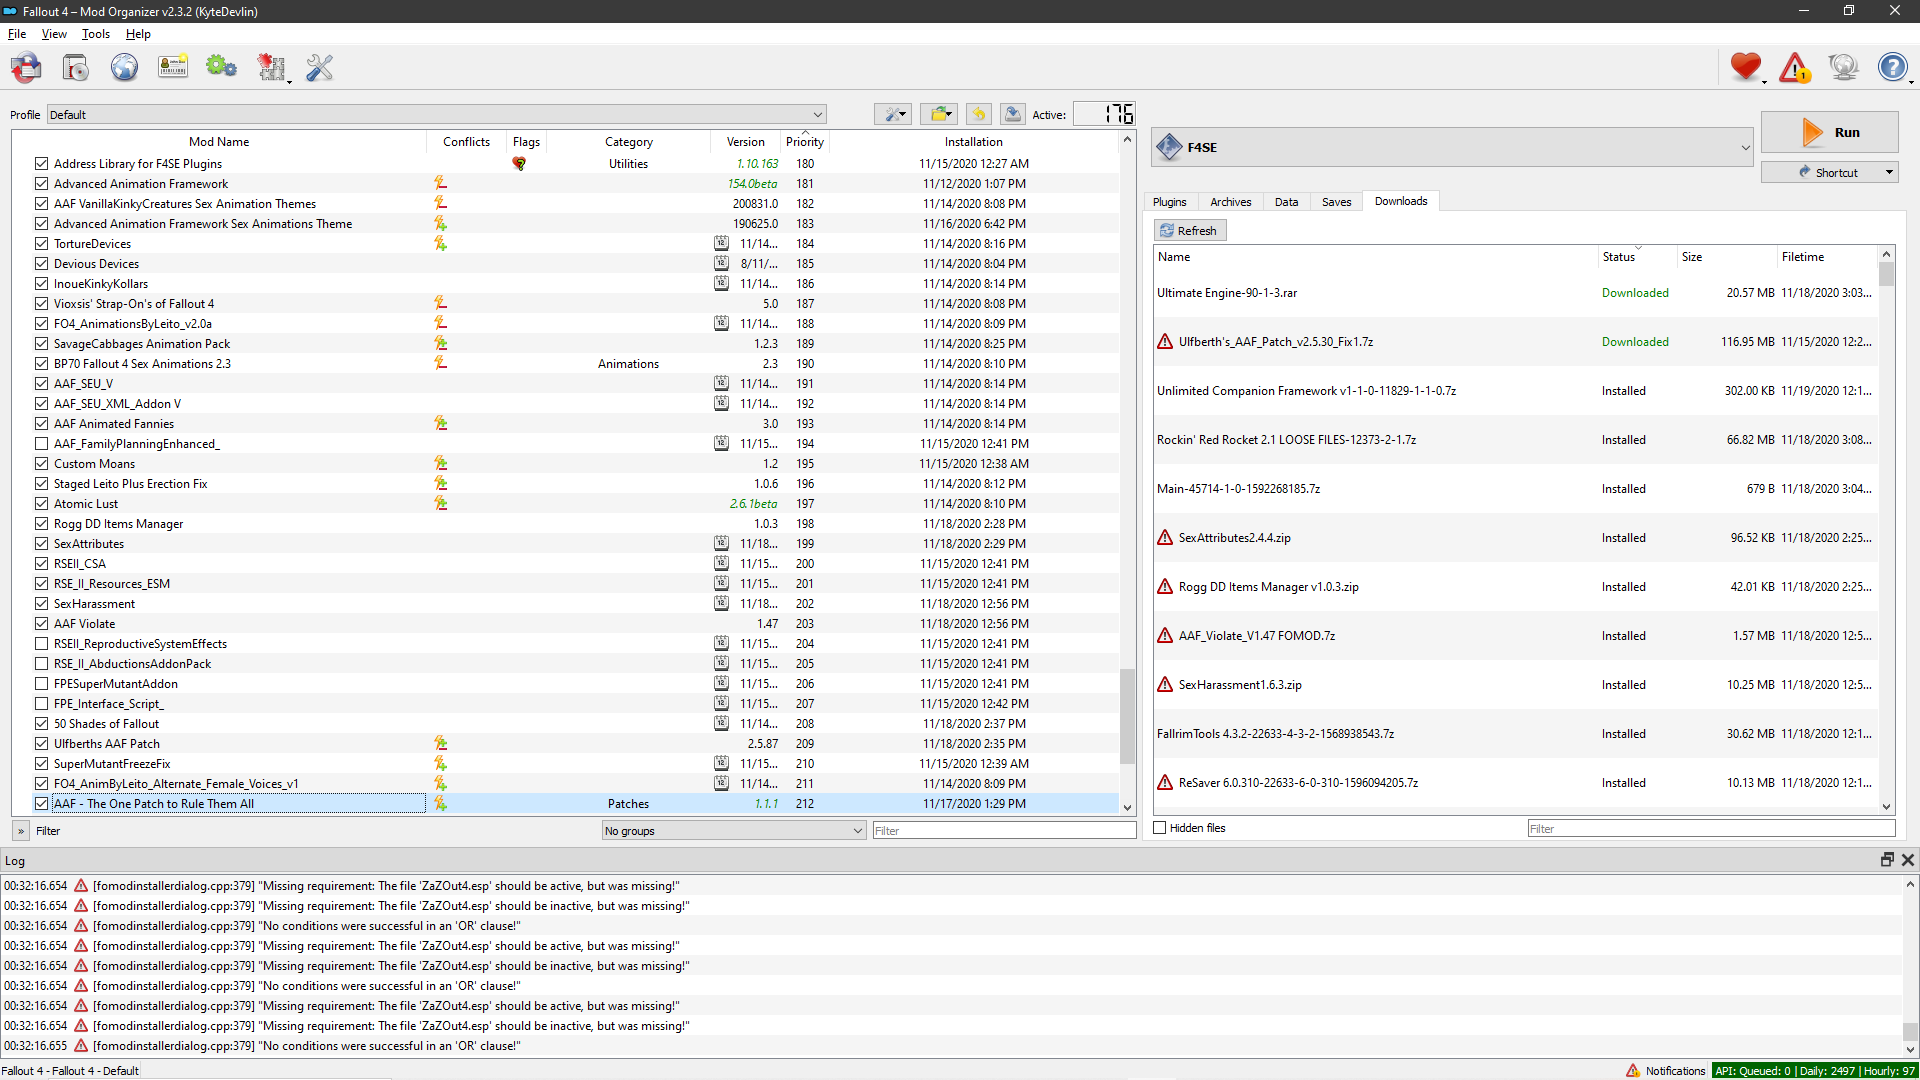The image size is (1920, 1080).
Task: Click the Run button
Action: point(1829,132)
